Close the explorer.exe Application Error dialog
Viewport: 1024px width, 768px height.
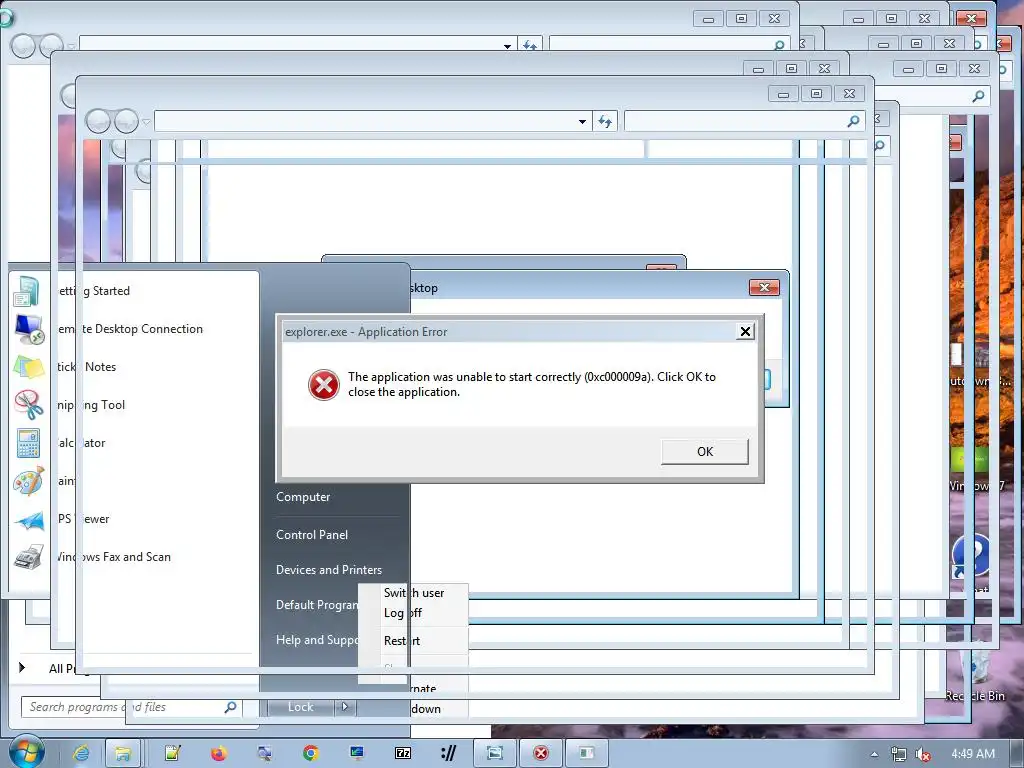[745, 332]
